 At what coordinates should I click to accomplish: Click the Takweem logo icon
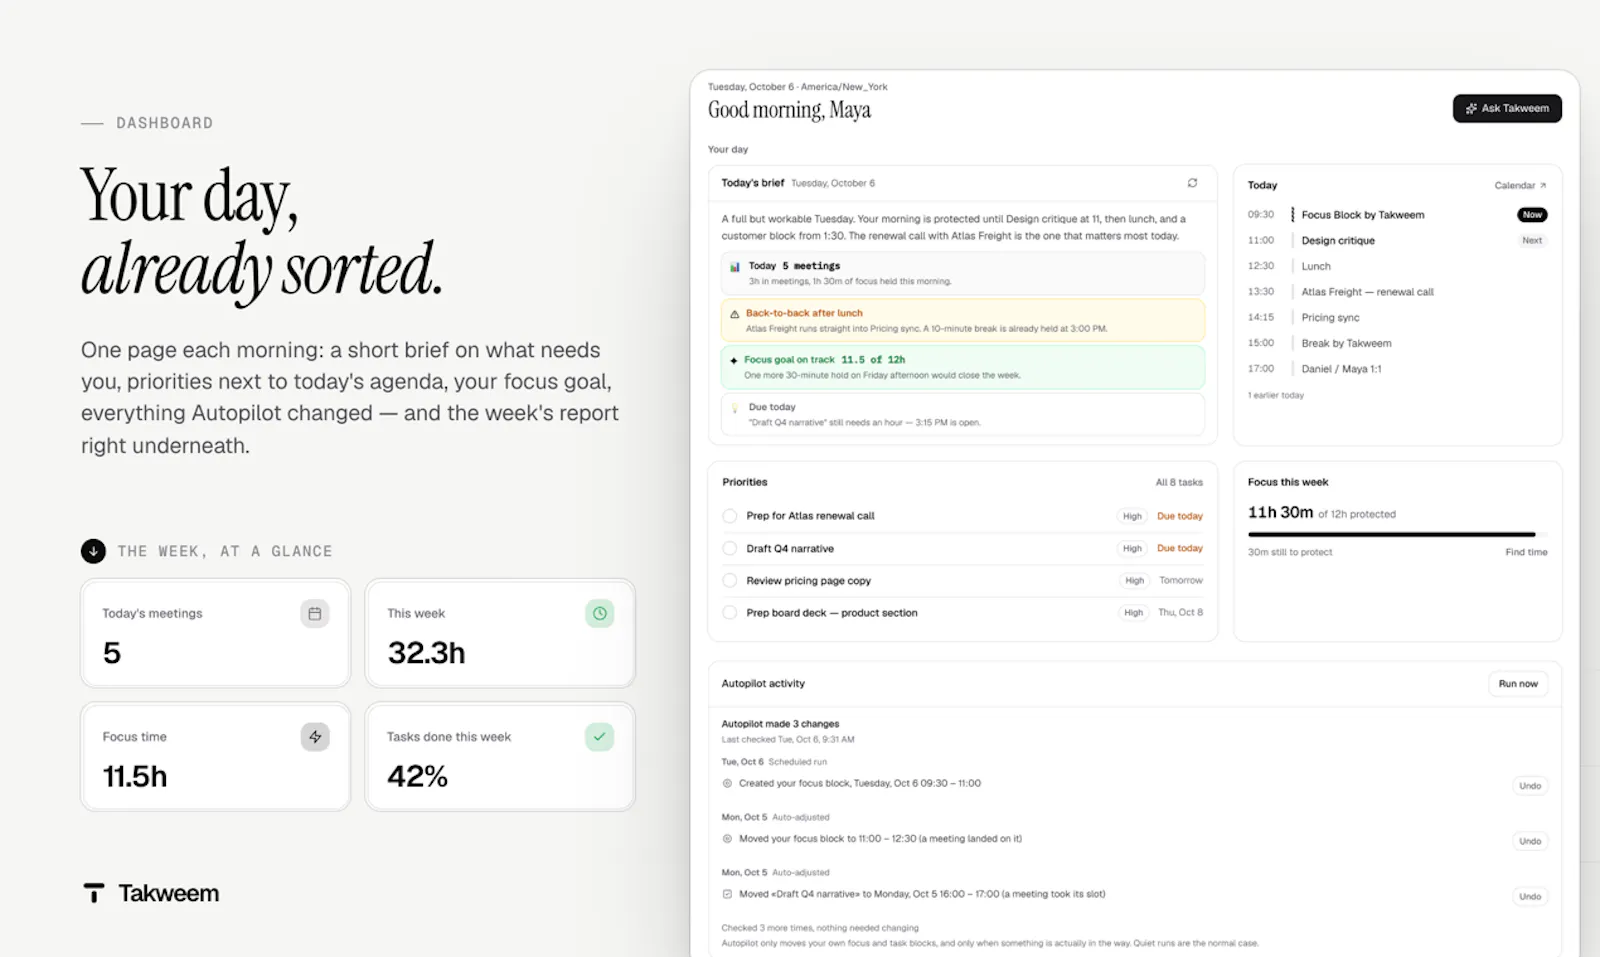point(94,893)
